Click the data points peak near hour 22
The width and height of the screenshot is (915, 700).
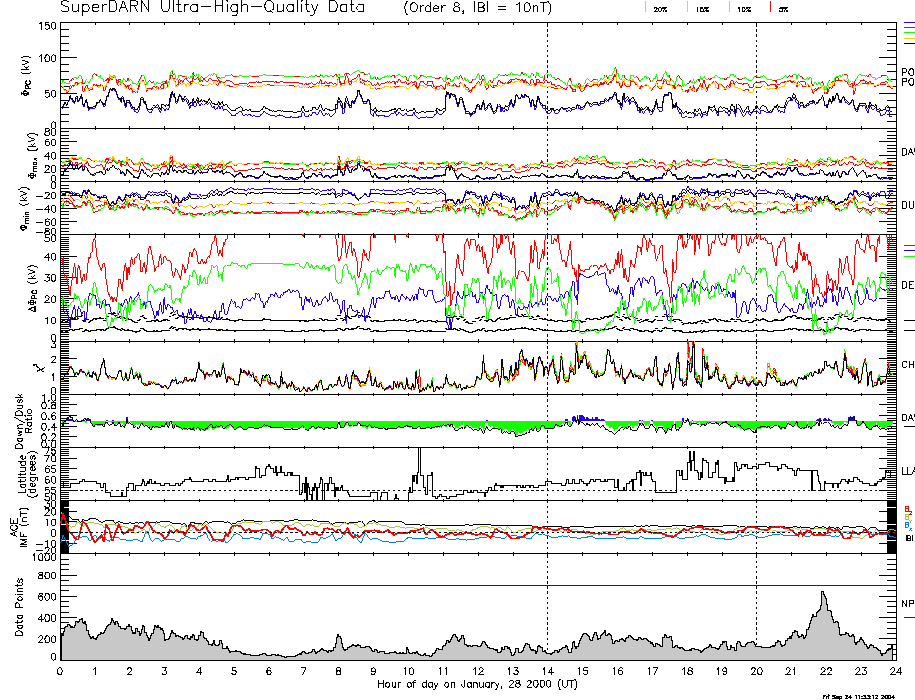coord(822,594)
